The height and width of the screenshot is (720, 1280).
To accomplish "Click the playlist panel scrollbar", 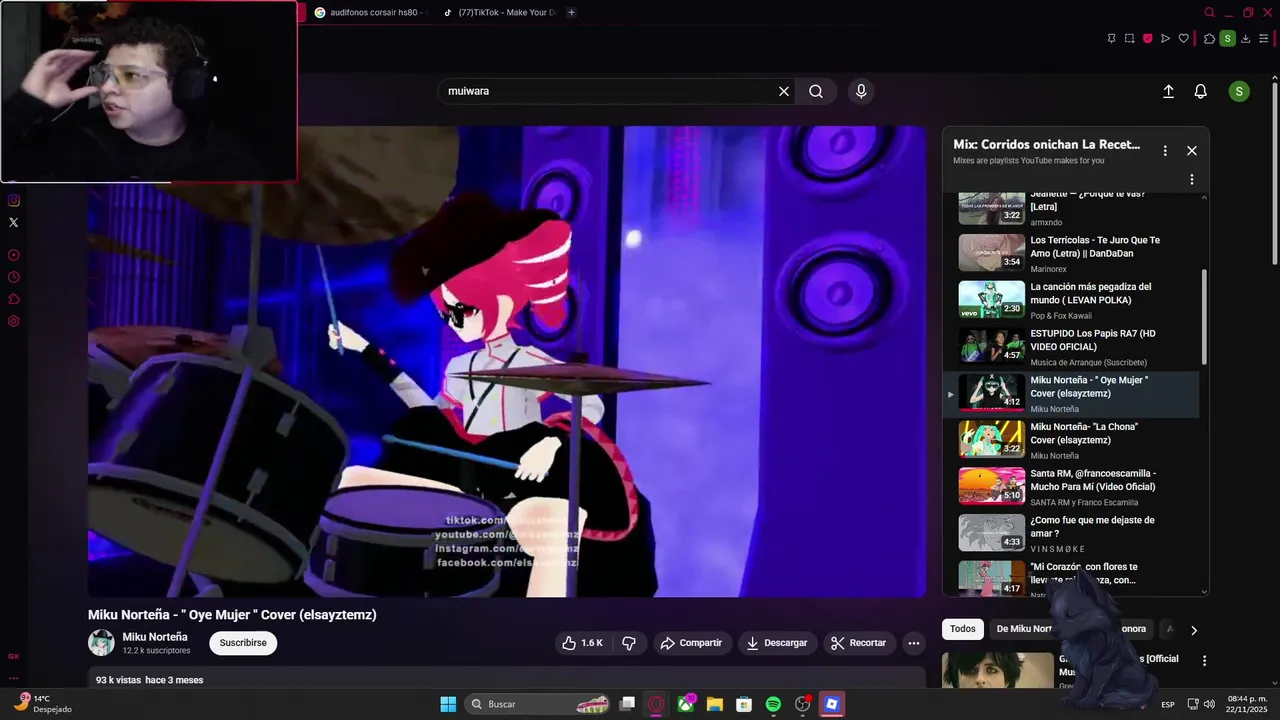I will coord(1204,317).
